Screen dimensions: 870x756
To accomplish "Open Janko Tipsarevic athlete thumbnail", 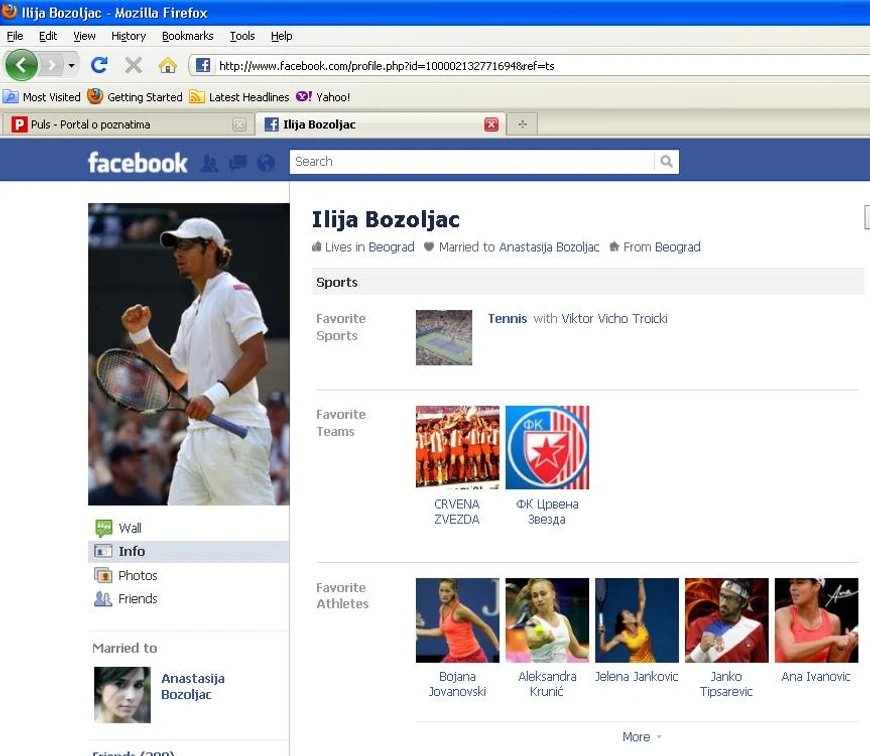I will click(726, 620).
